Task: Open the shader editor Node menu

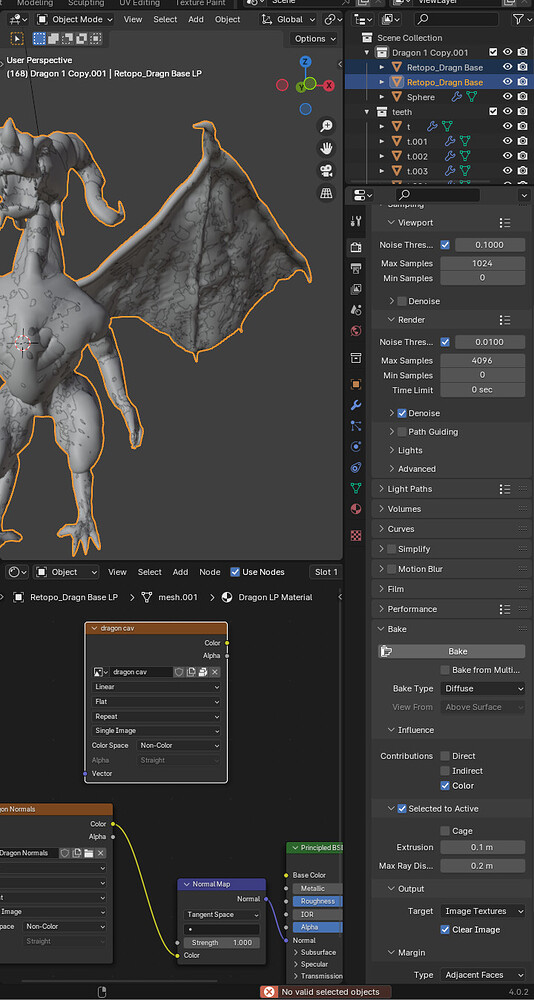Action: (x=210, y=572)
